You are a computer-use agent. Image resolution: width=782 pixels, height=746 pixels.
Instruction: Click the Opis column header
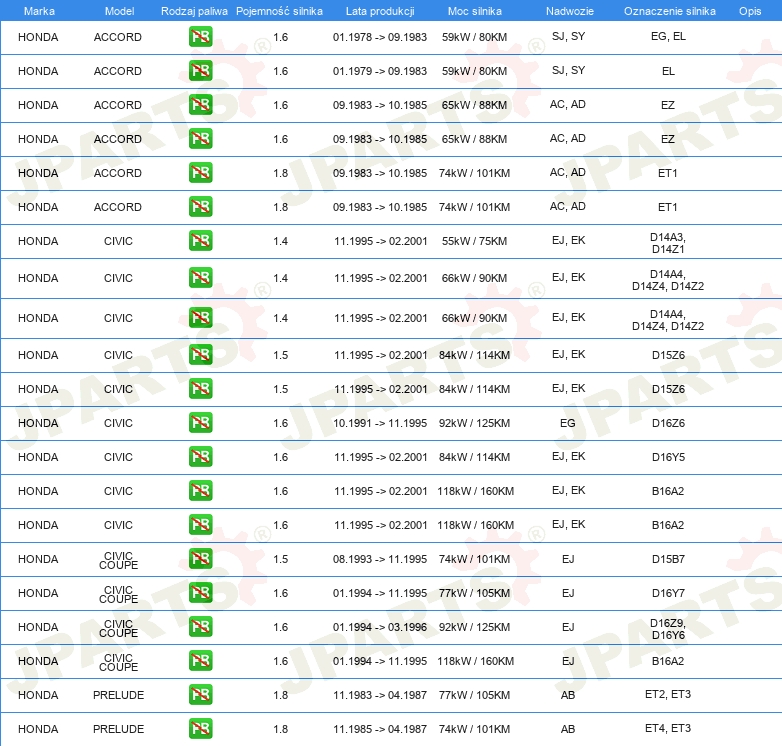[x=750, y=11]
